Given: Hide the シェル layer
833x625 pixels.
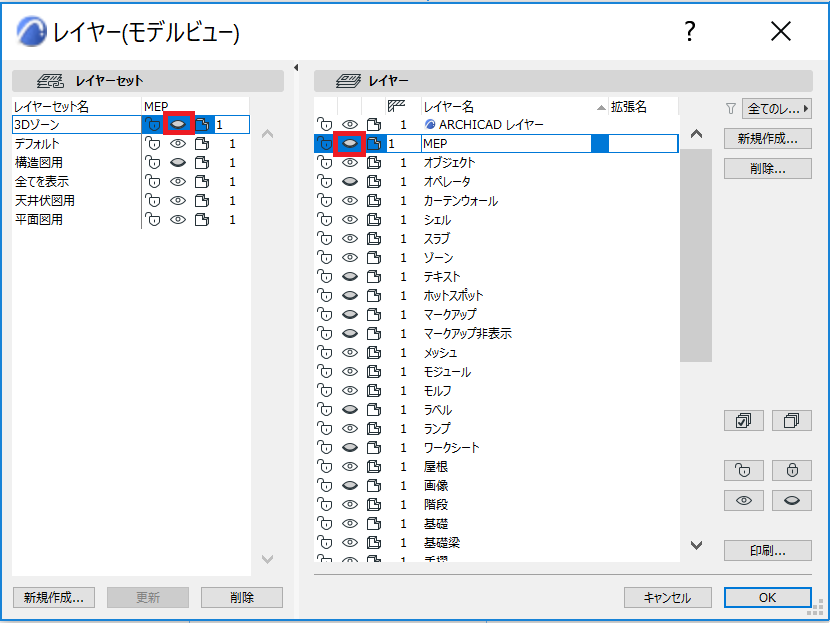Looking at the screenshot, I should [350, 219].
